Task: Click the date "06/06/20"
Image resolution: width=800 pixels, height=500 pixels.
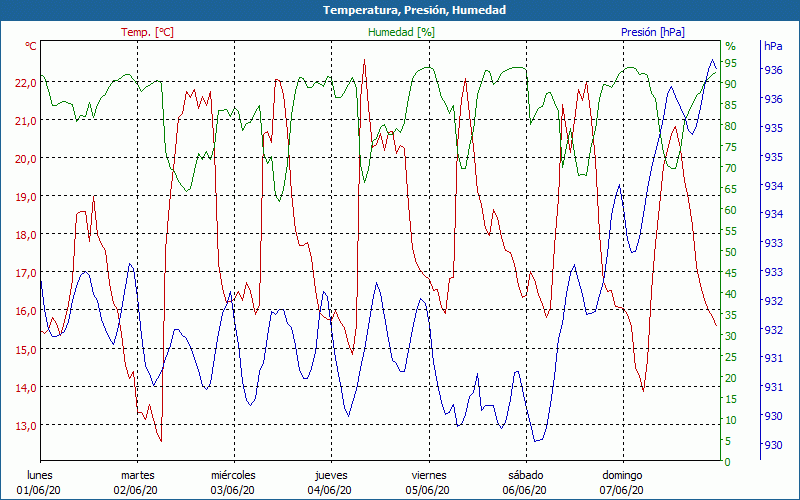Action: (524, 490)
